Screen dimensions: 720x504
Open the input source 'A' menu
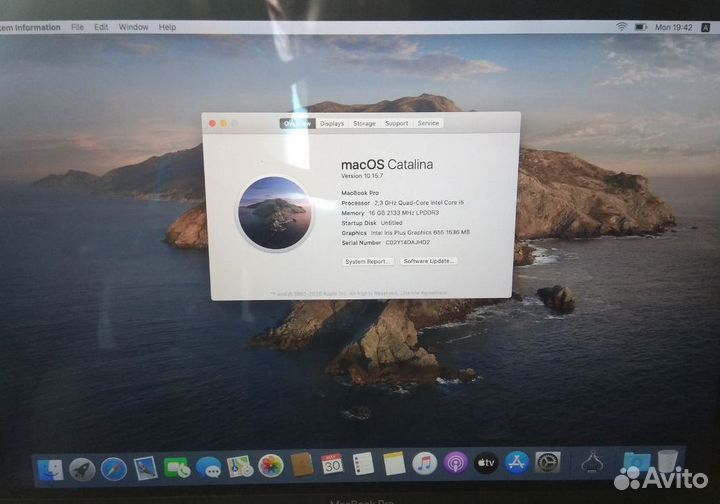(705, 28)
